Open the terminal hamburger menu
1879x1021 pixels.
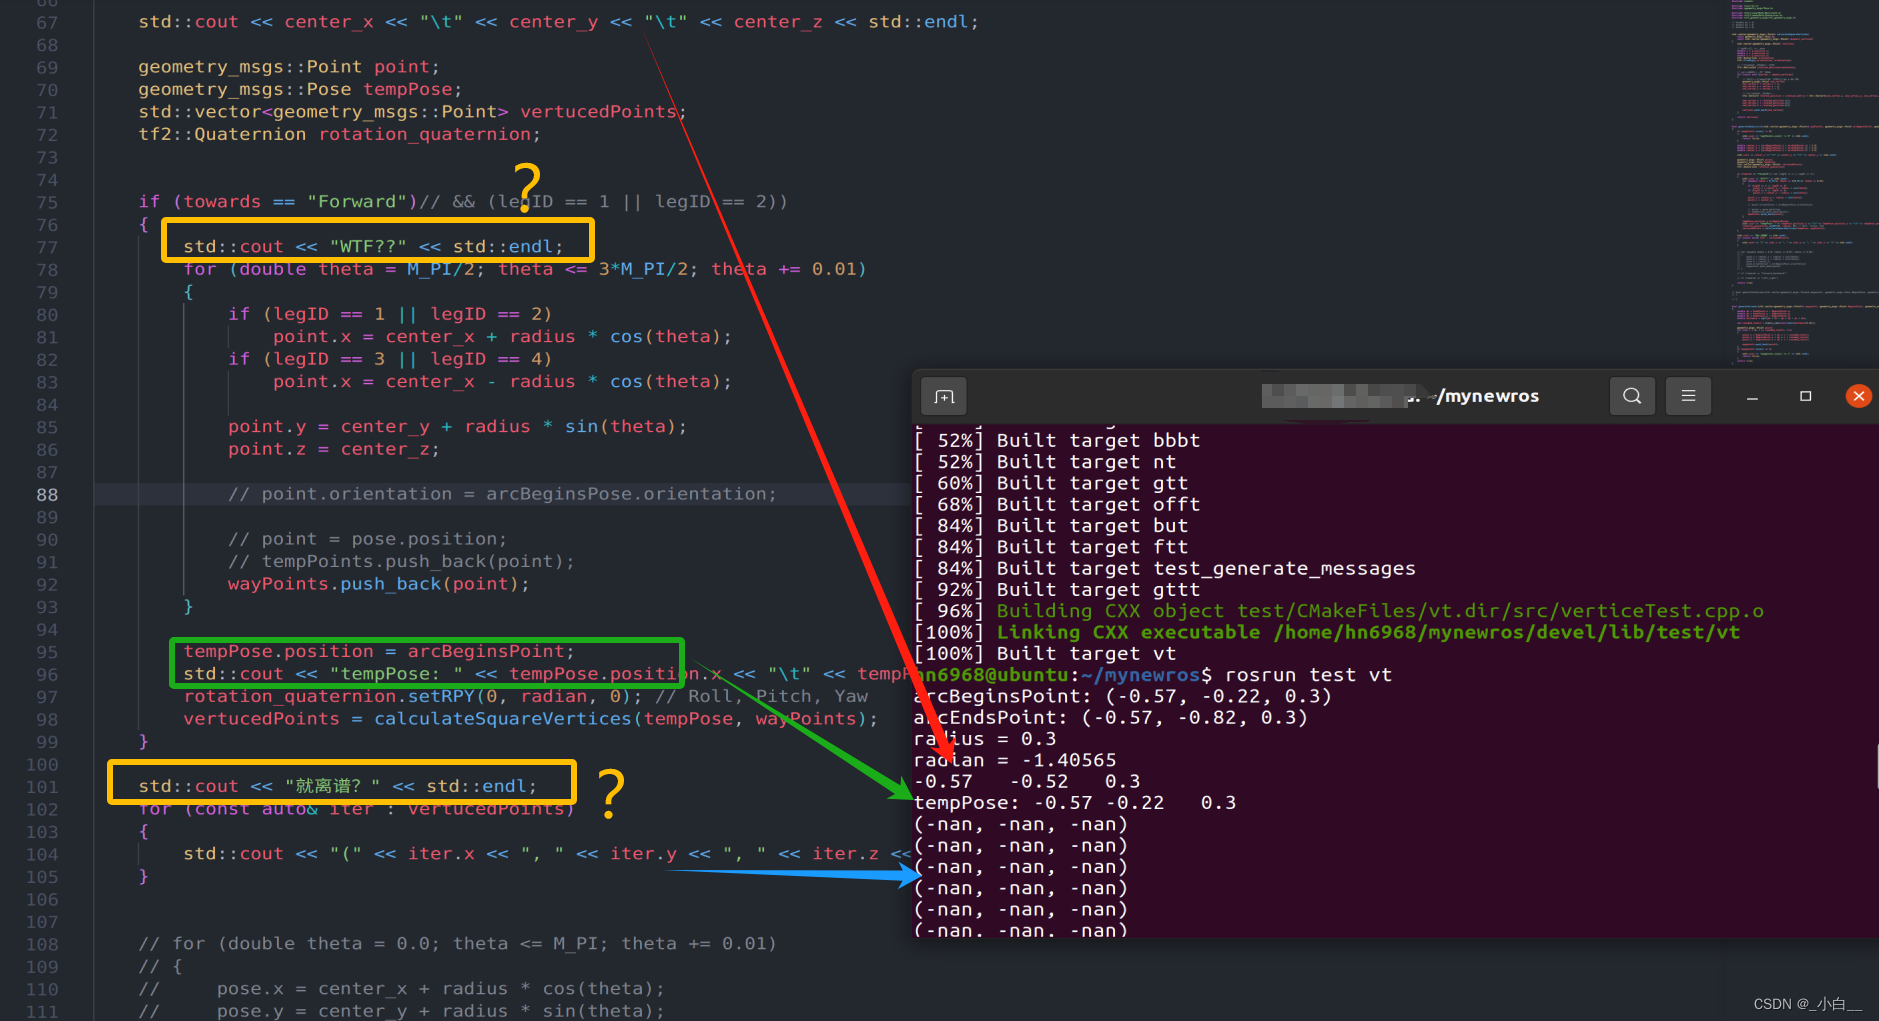point(1688,396)
